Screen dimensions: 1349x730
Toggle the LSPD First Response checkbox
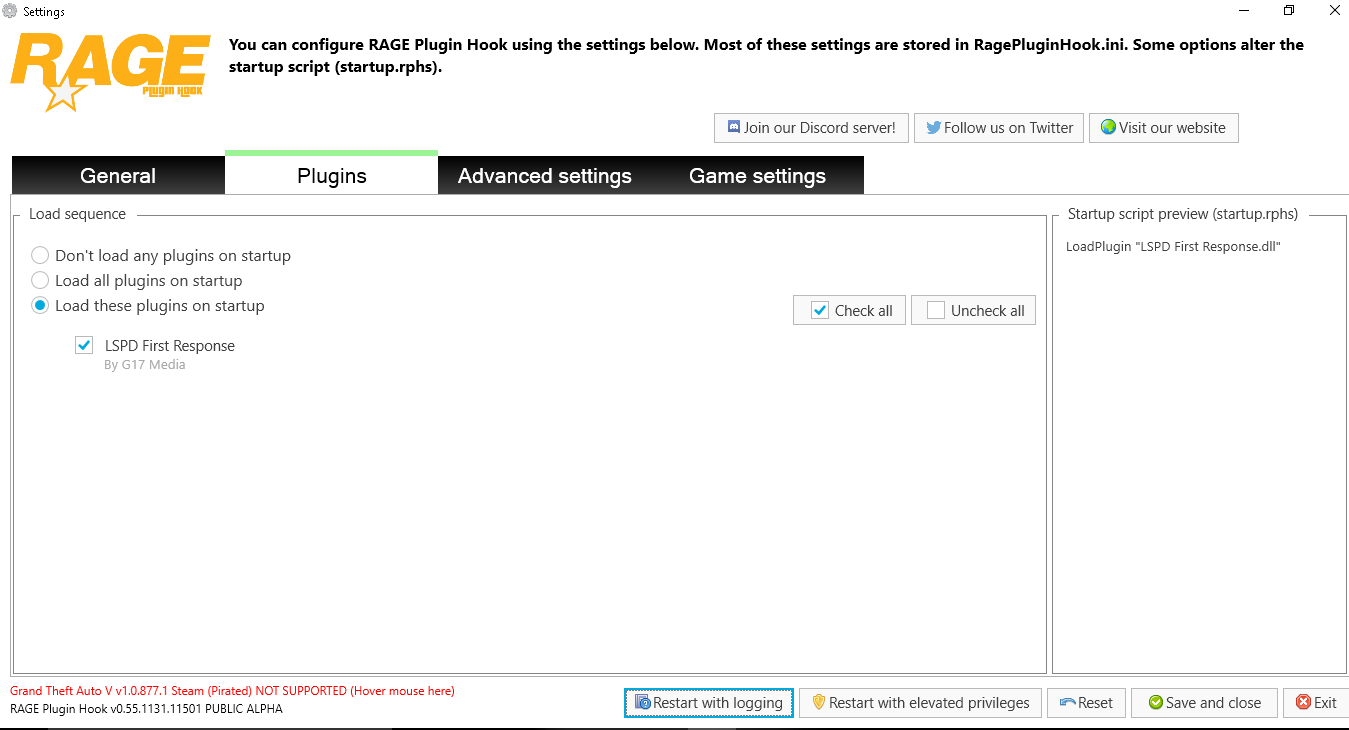84,345
